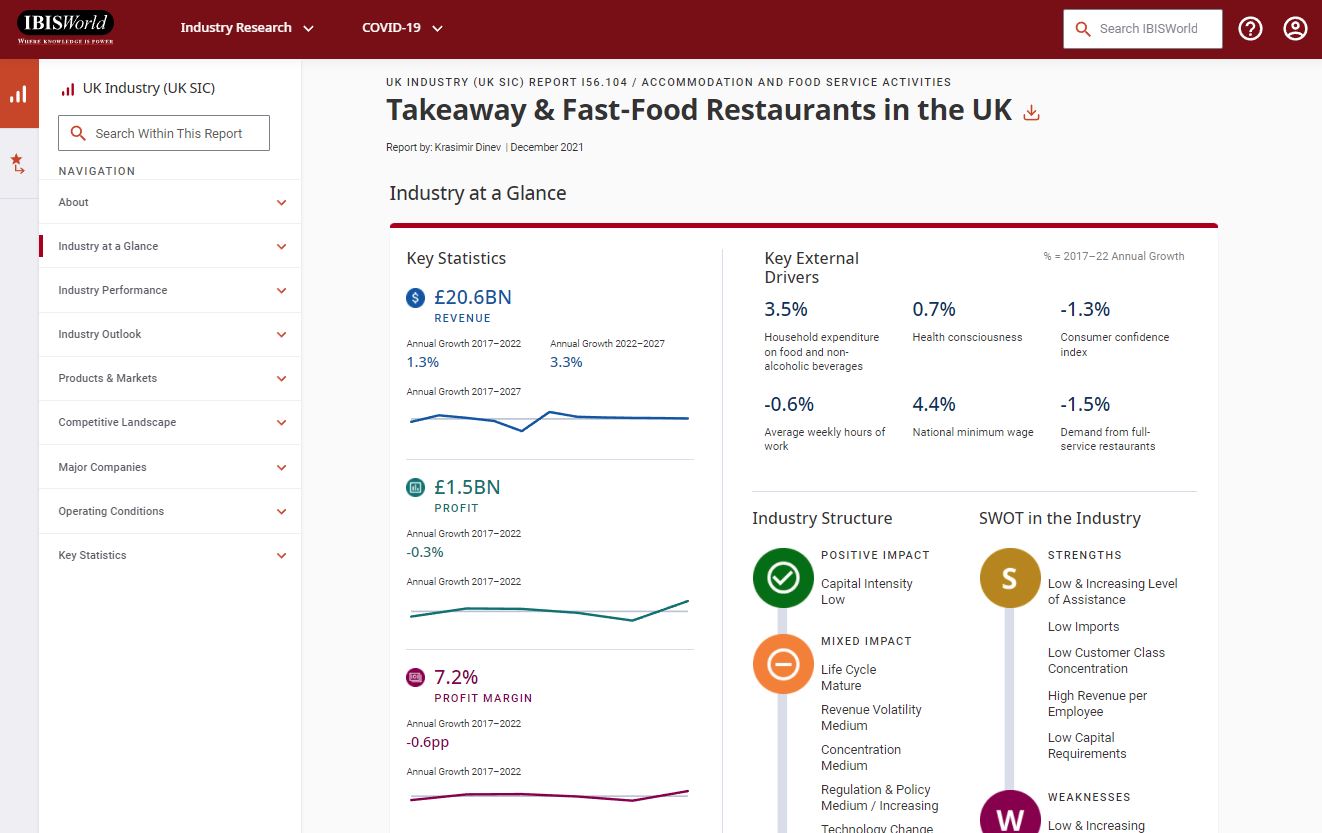Open the COVID-19 dropdown menu
This screenshot has height=833, width=1322.
tap(402, 28)
